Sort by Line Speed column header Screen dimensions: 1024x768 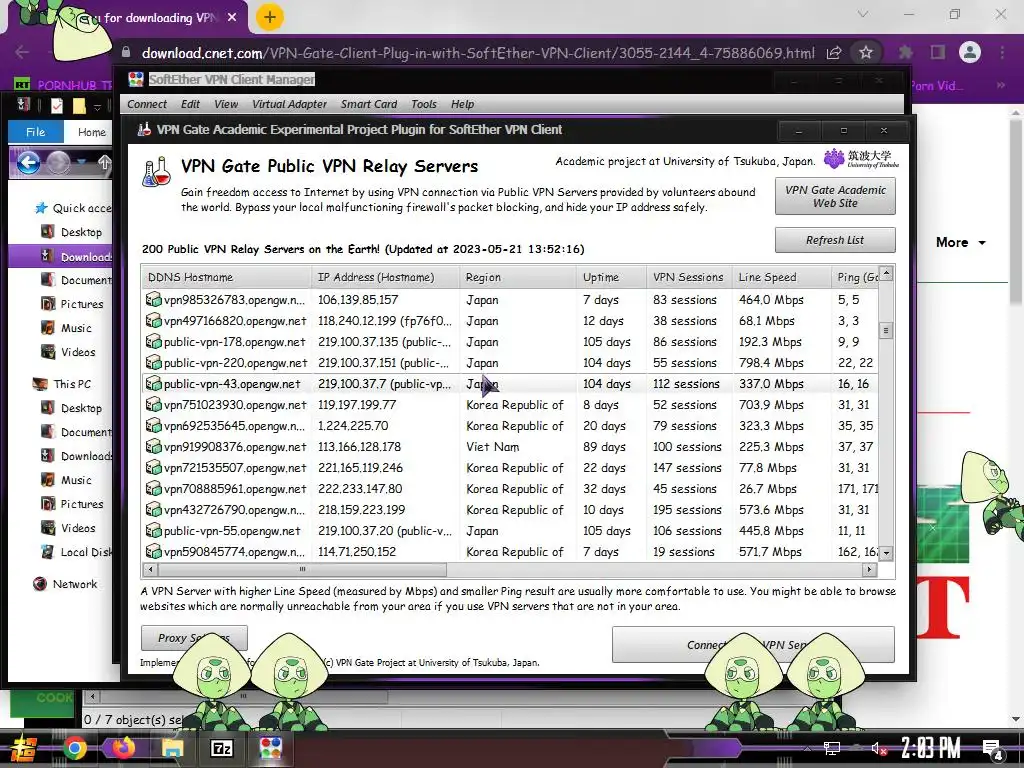781,277
